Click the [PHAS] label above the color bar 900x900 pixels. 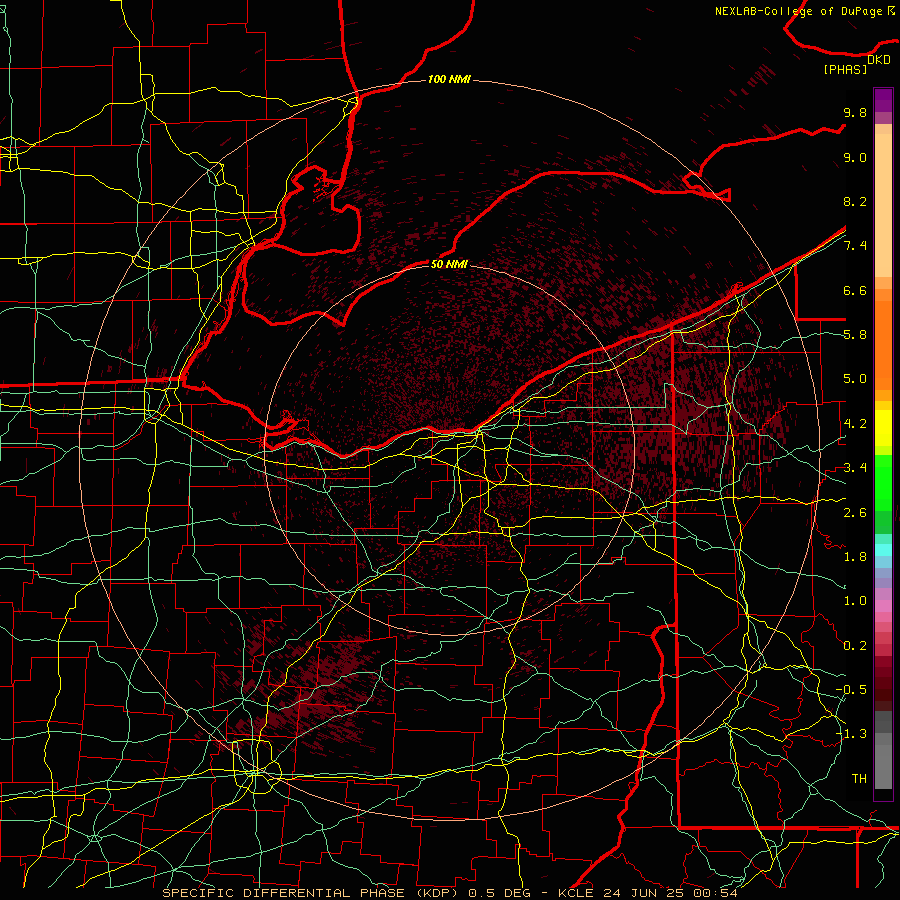[x=845, y=69]
